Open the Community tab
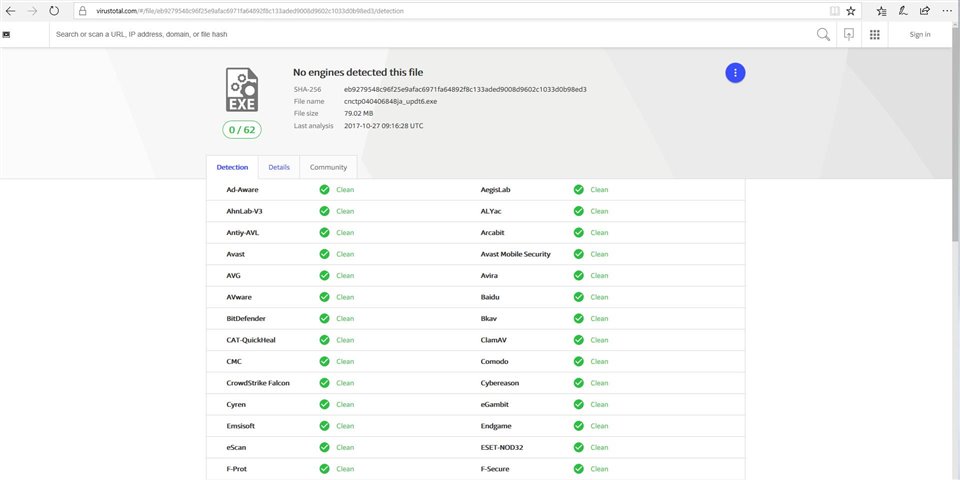This screenshot has width=960, height=480. click(328, 167)
